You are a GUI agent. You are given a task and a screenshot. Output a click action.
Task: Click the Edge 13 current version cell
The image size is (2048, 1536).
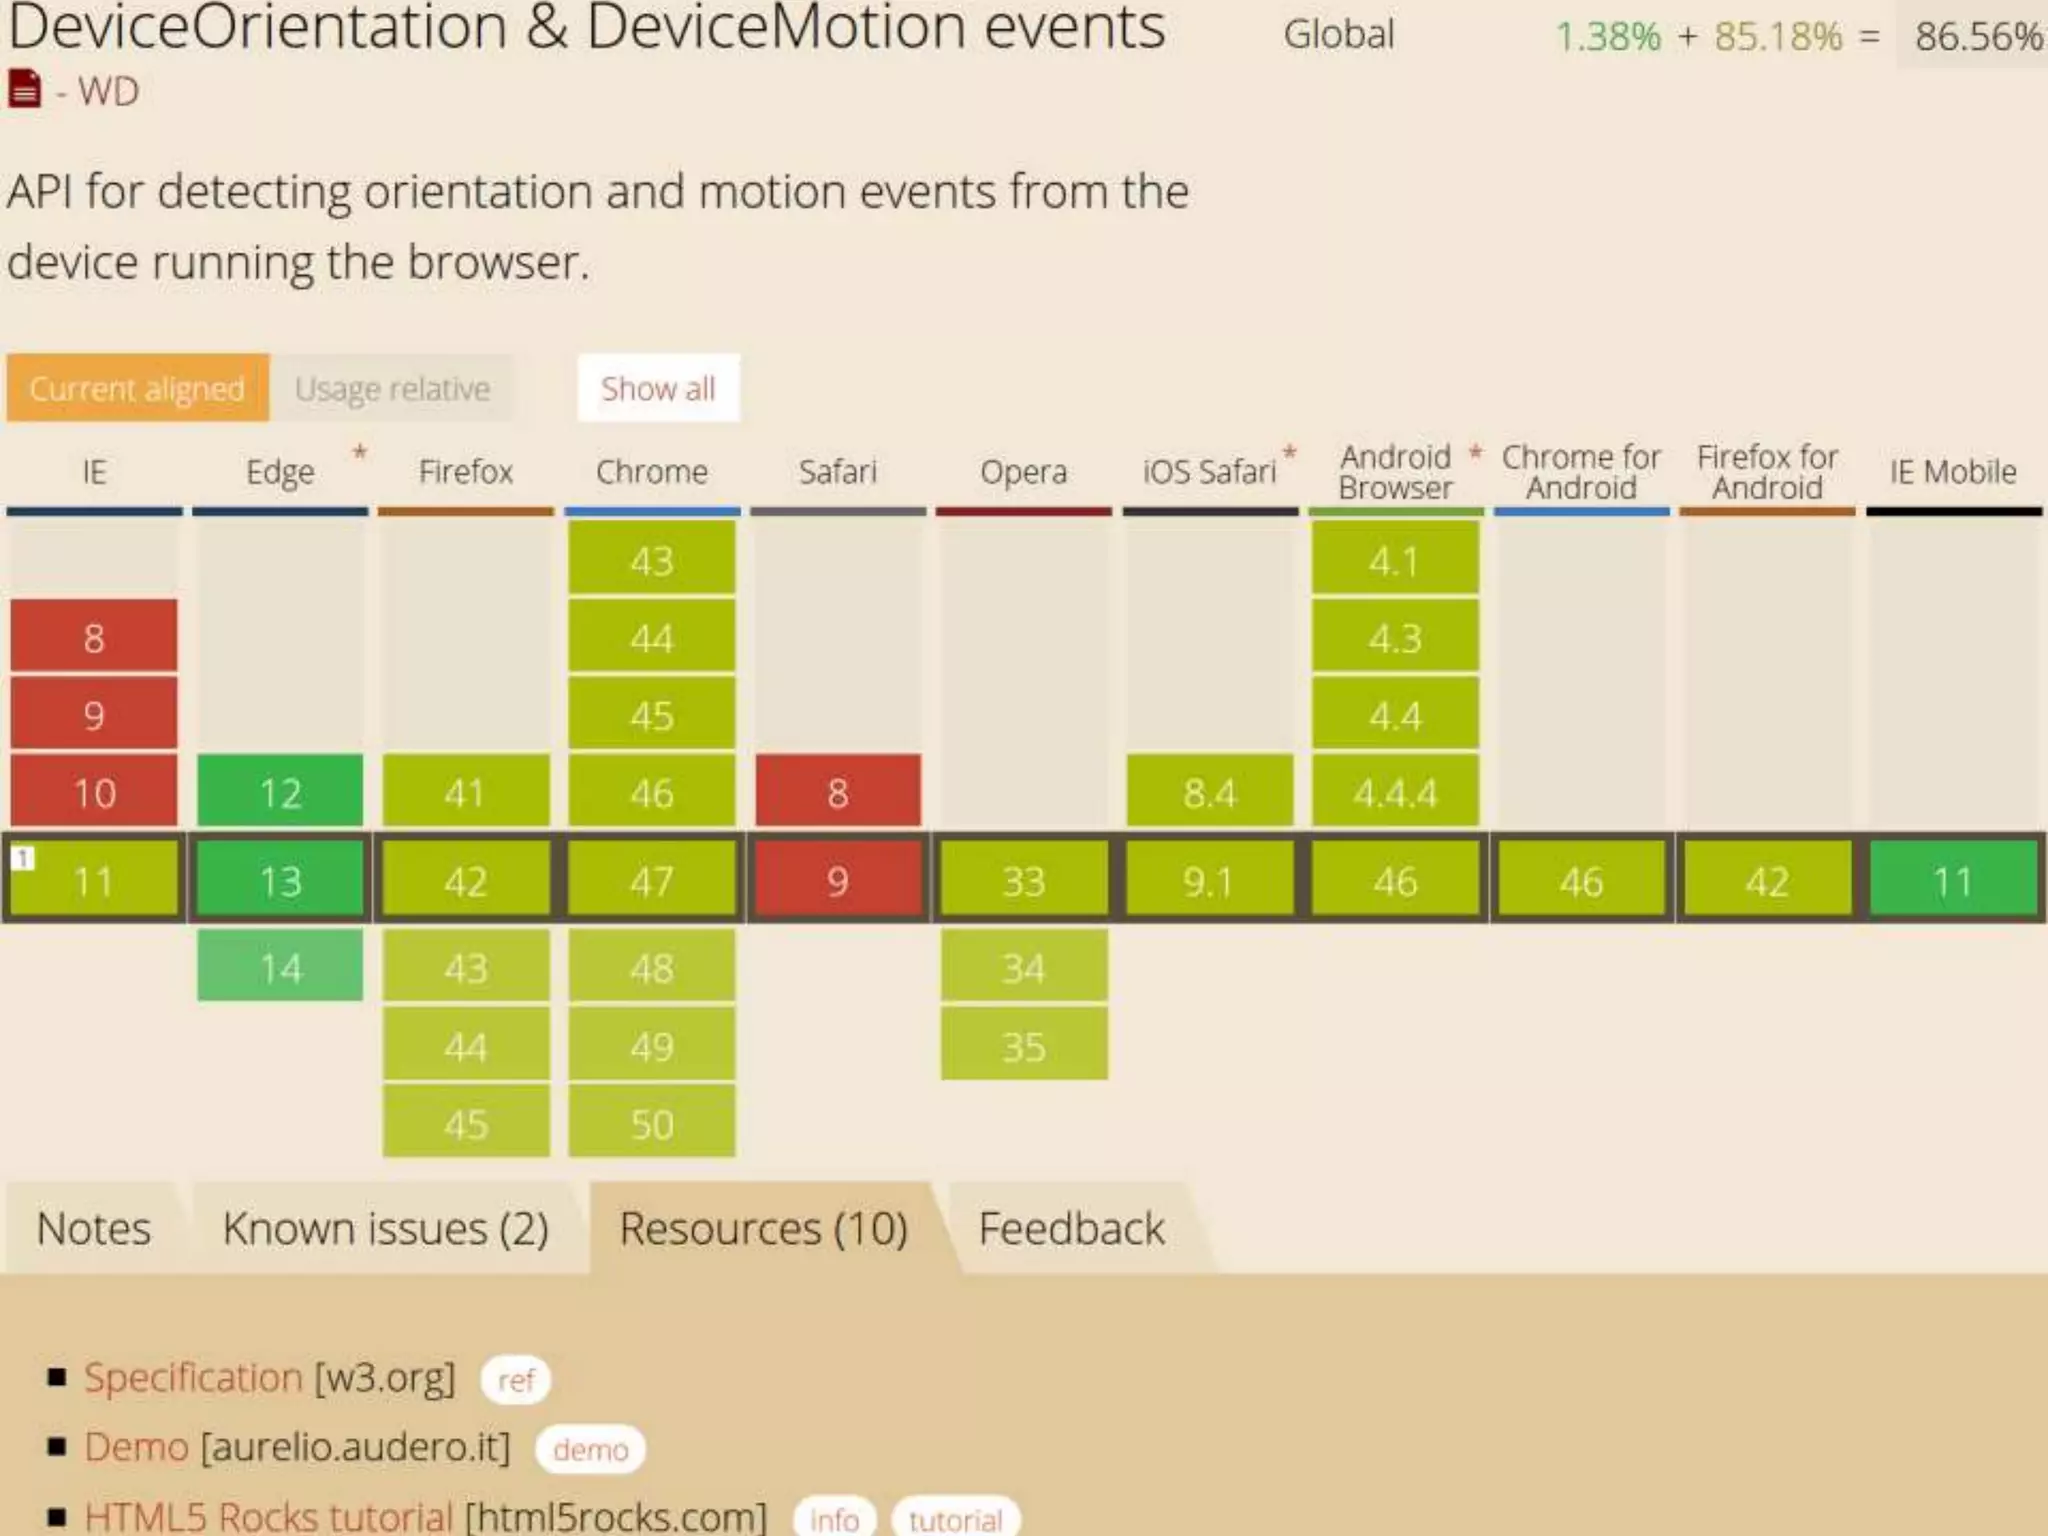pyautogui.click(x=280, y=880)
